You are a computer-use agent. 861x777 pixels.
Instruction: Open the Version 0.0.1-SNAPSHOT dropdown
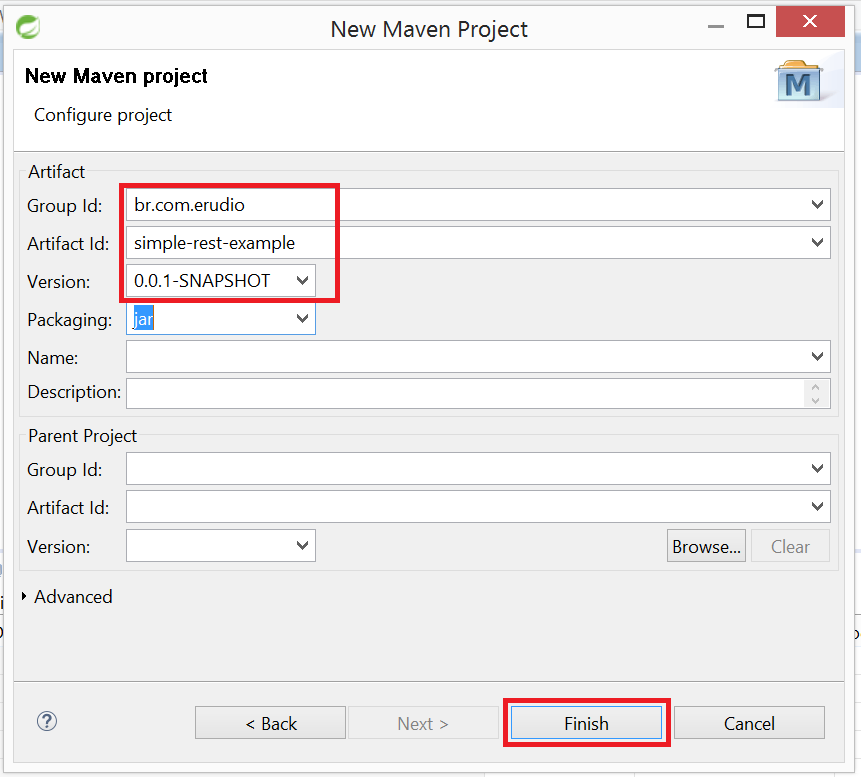pos(303,281)
